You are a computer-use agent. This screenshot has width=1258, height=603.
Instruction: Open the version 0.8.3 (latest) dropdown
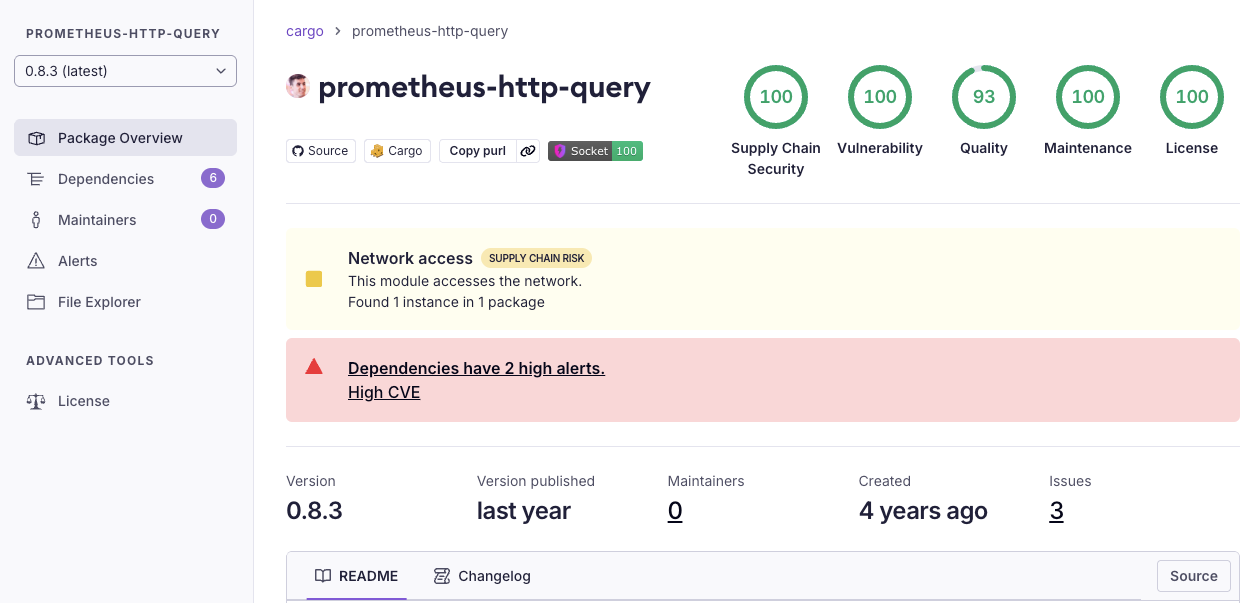[x=125, y=71]
